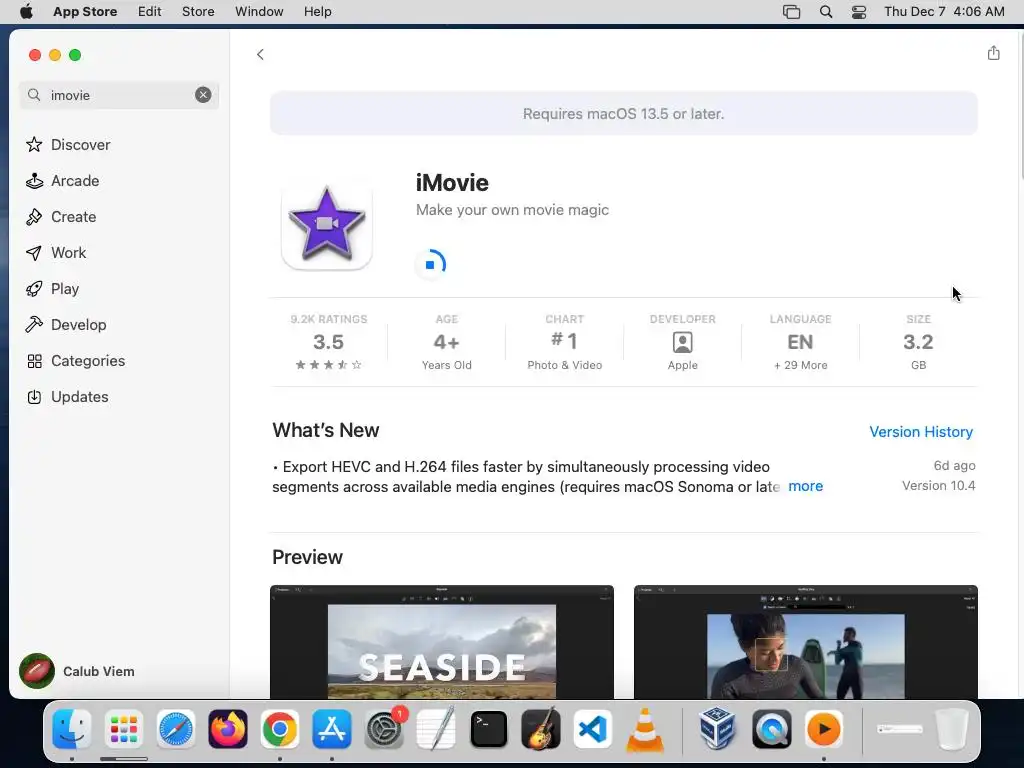Screen dimensions: 1024x768
Task: Open the 3.5 ratings summary
Action: 328,342
